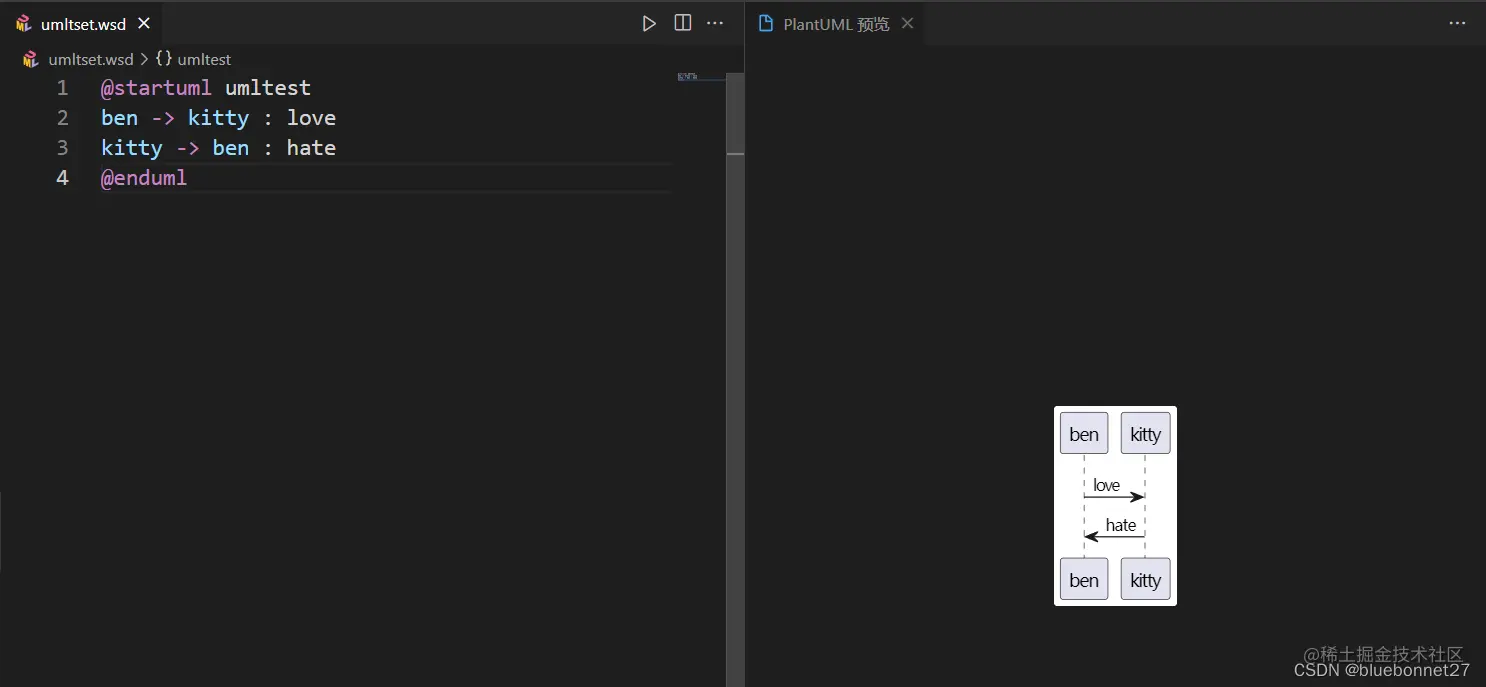Select the word kitty on line 2
This screenshot has width=1486, height=687.
point(218,118)
